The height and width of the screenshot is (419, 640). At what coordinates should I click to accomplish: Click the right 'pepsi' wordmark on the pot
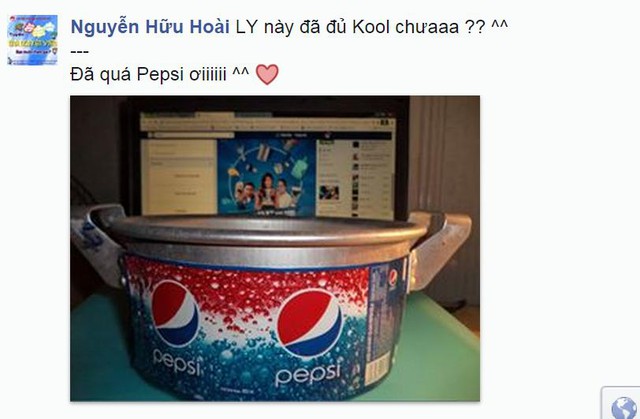(x=308, y=374)
